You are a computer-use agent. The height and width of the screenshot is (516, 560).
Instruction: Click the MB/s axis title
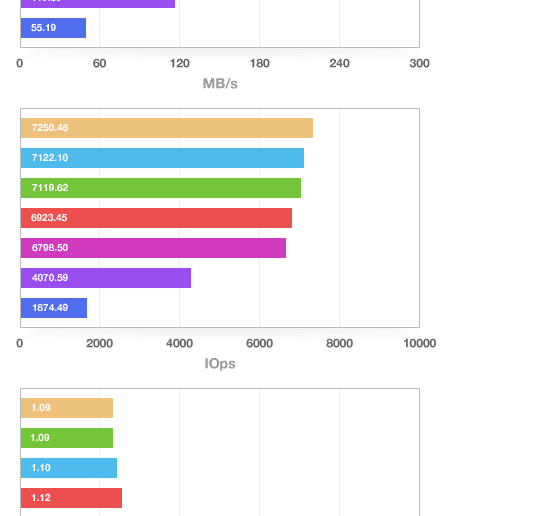pos(220,84)
